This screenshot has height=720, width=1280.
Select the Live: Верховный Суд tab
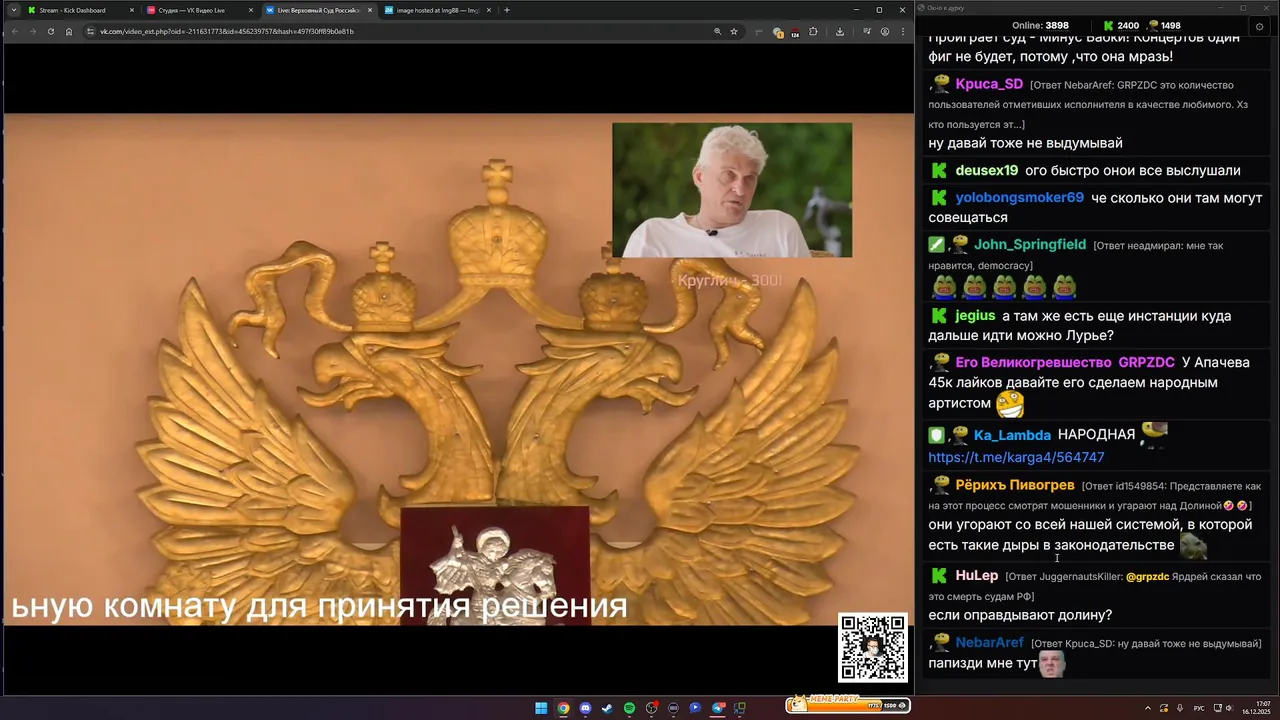click(x=318, y=10)
